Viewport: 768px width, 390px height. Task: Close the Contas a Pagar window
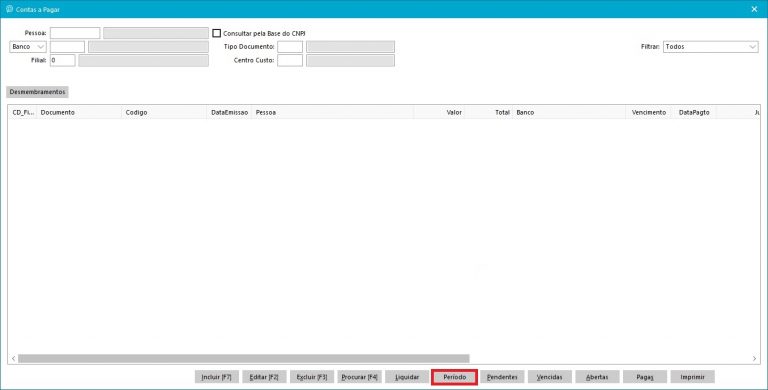coord(754,9)
